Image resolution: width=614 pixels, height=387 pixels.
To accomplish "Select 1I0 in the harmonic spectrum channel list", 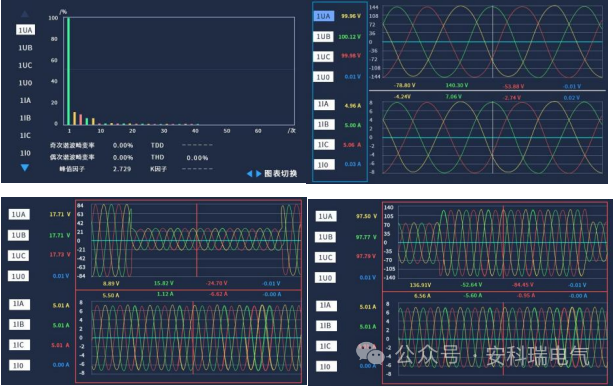I will click(25, 153).
